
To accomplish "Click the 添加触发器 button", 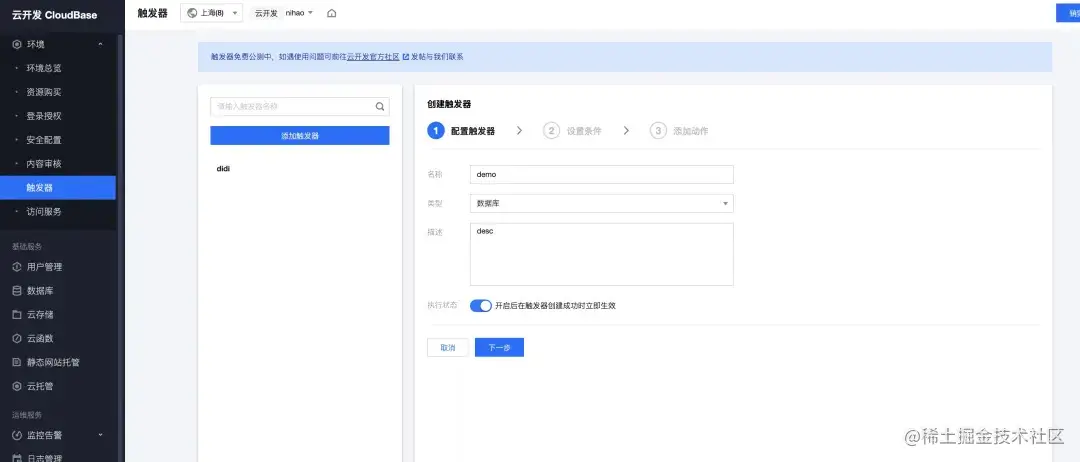I will coord(300,136).
